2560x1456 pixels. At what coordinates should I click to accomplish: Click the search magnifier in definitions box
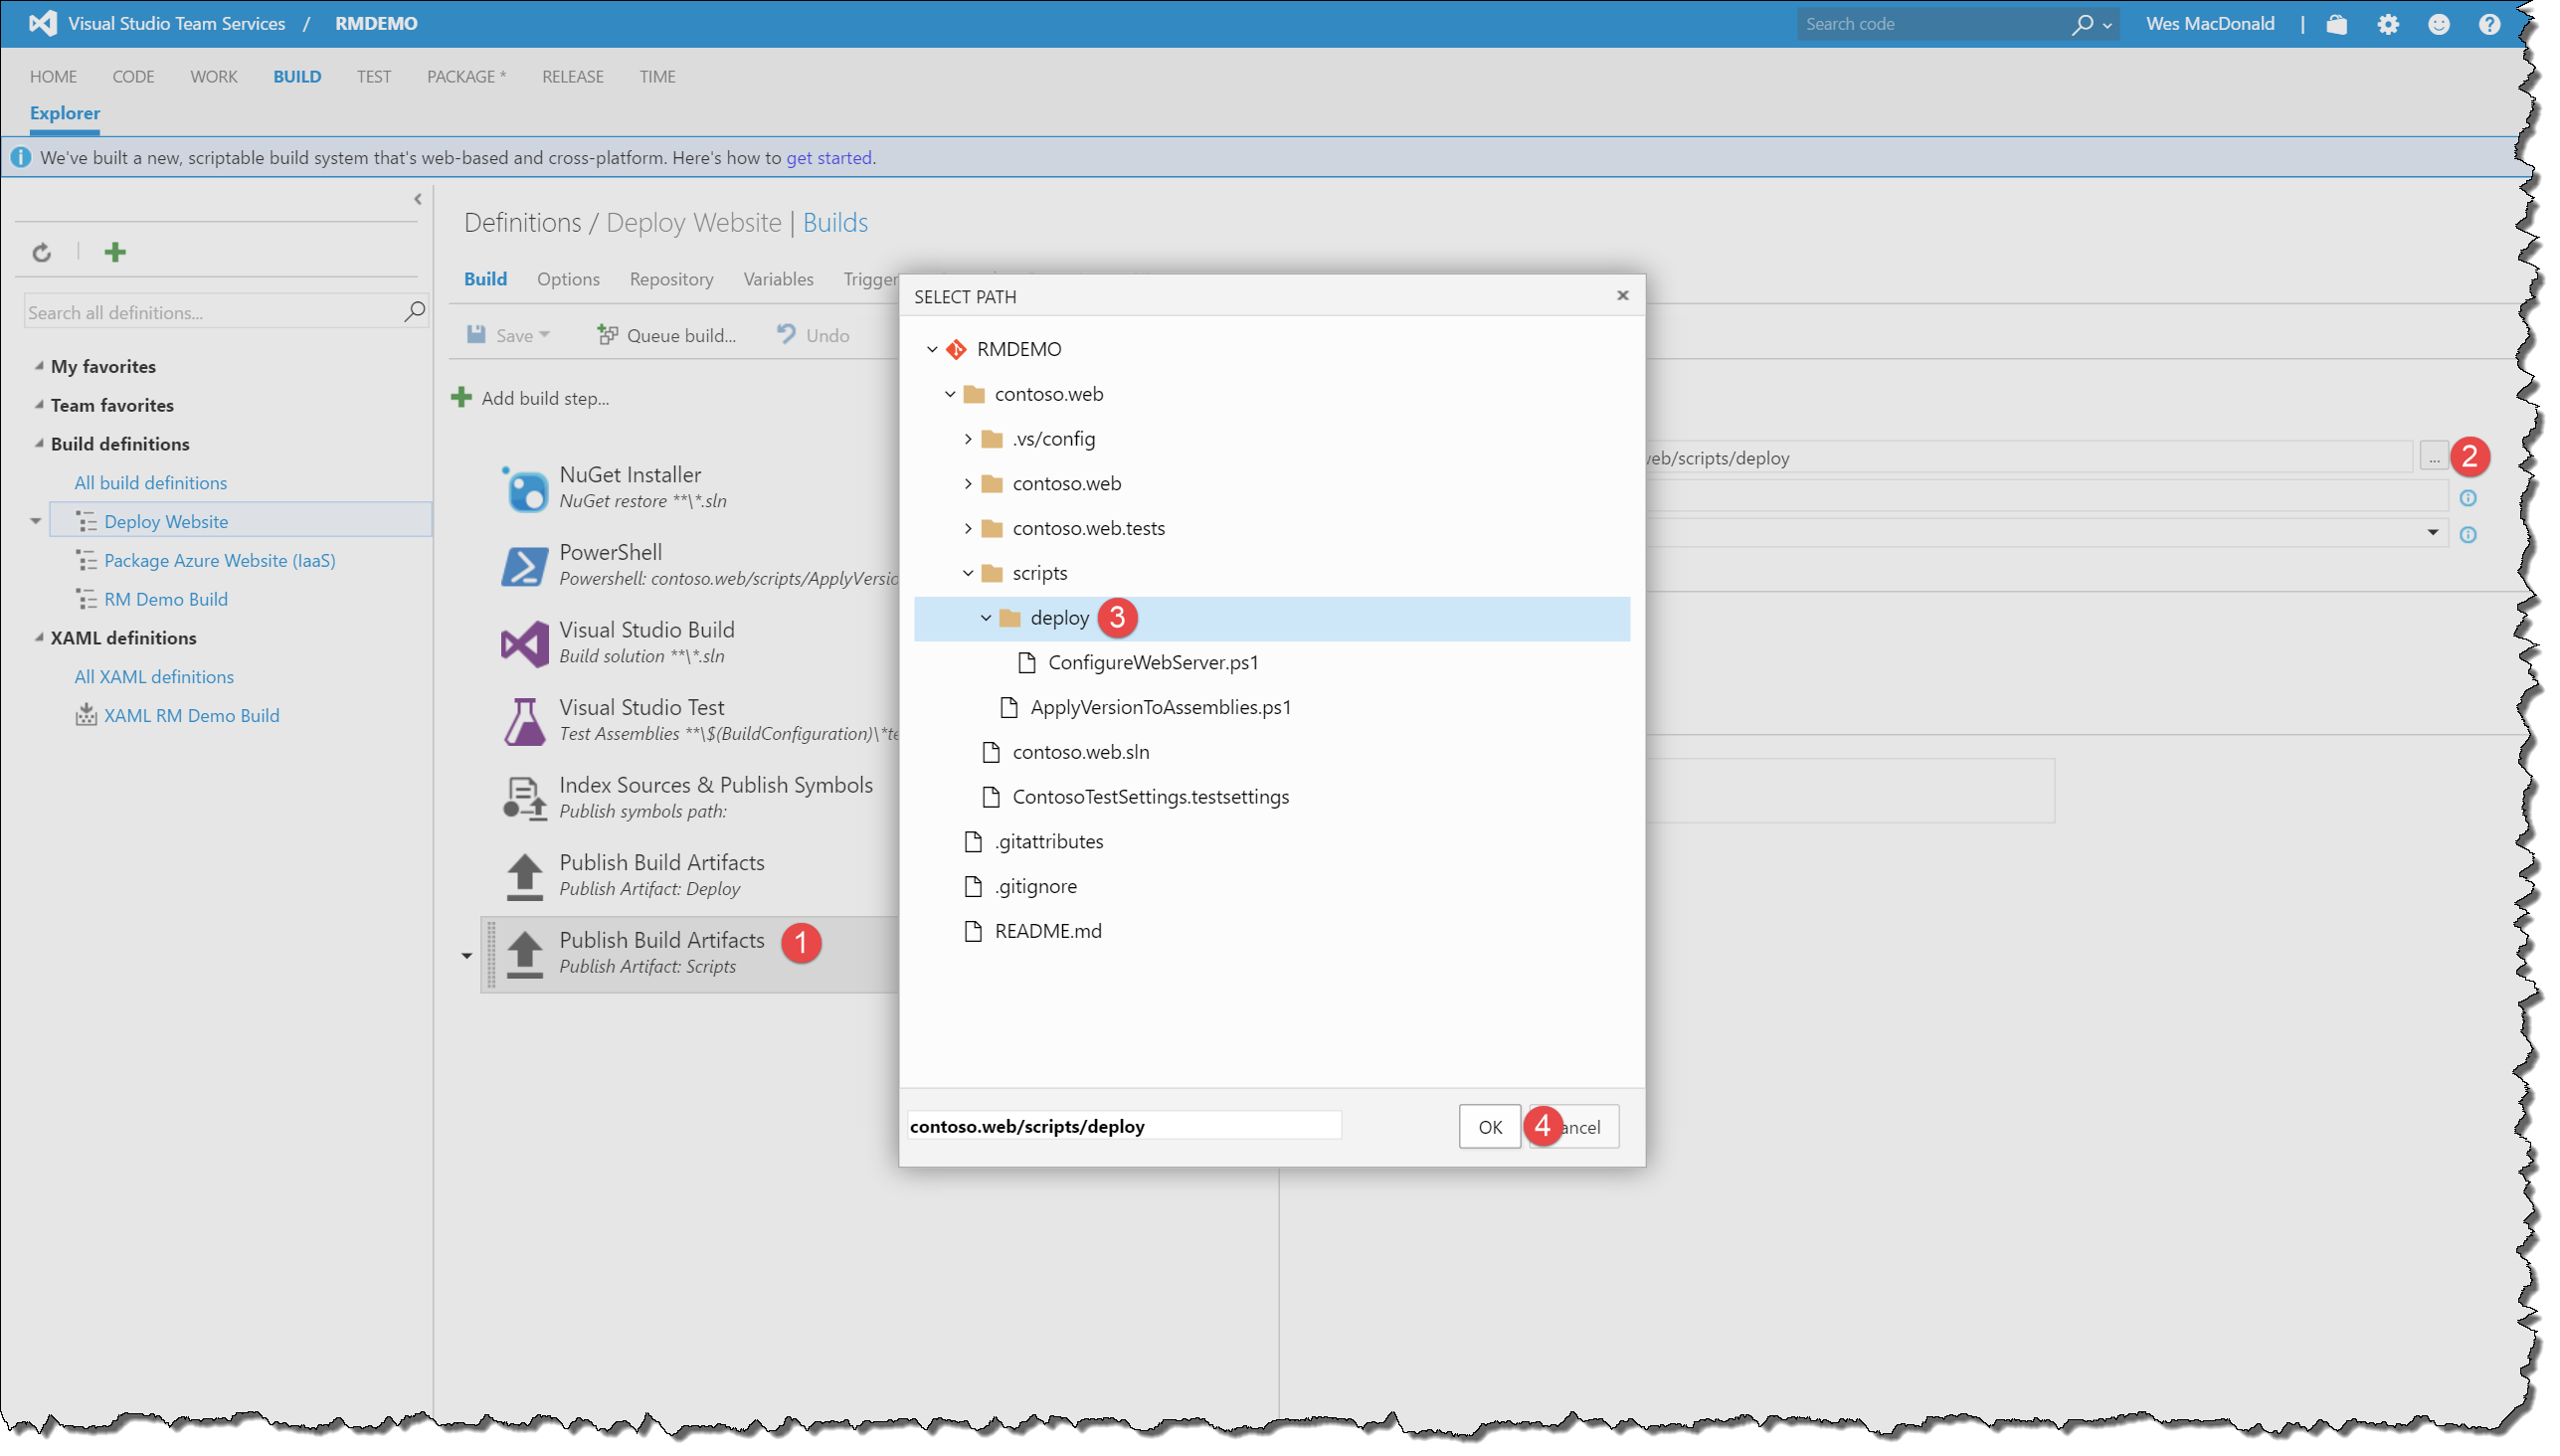click(414, 312)
